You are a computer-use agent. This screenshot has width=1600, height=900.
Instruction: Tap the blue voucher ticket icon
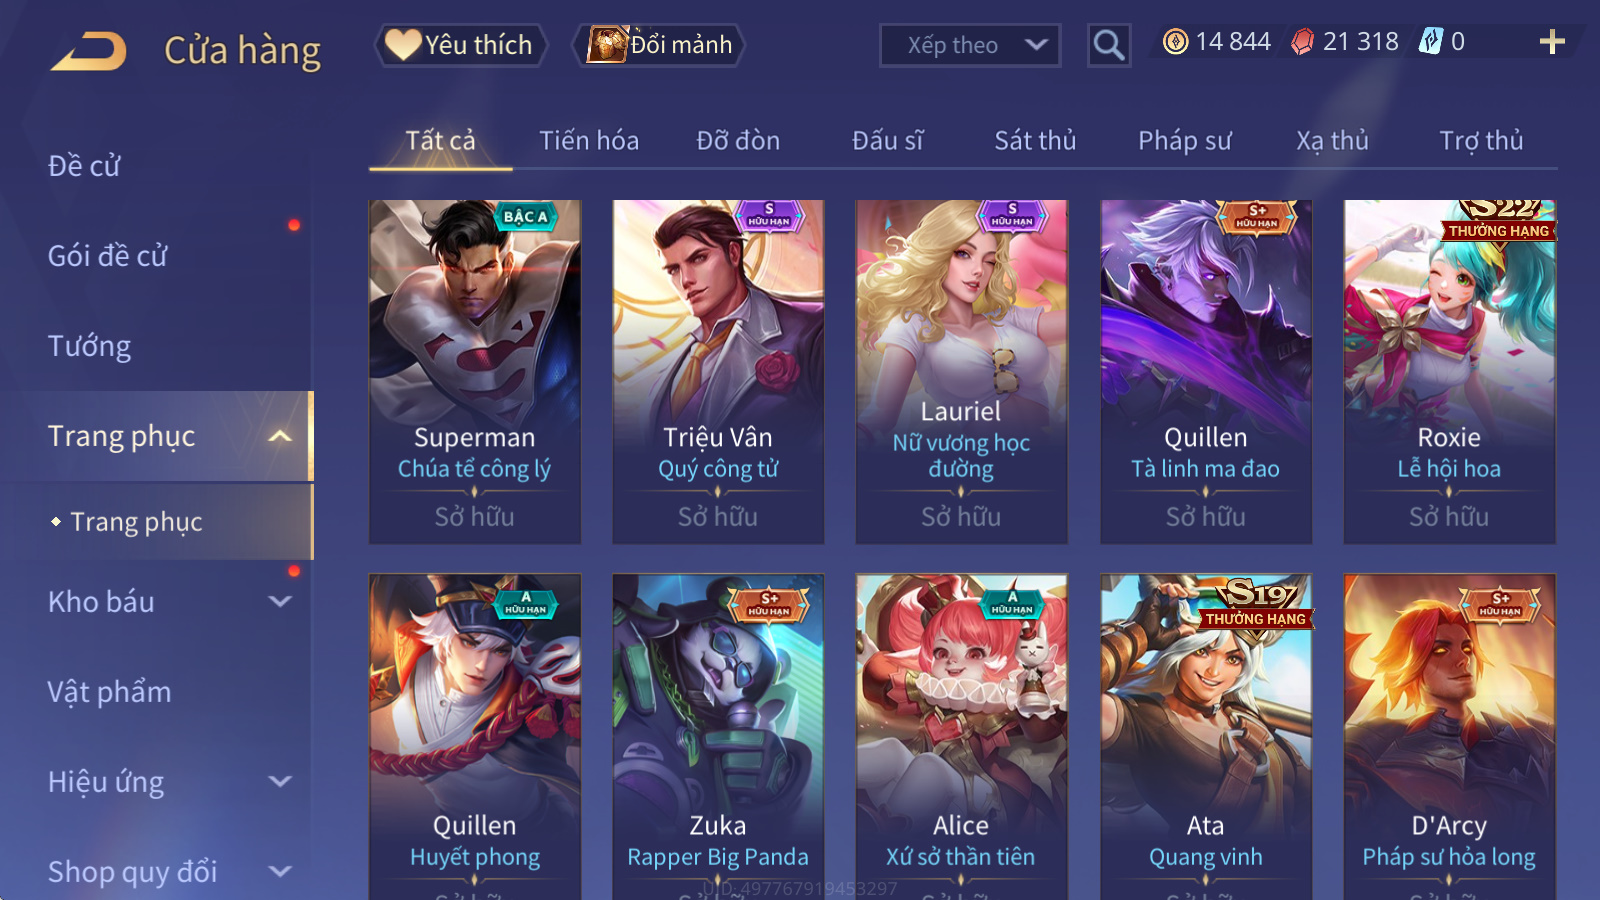(1431, 42)
